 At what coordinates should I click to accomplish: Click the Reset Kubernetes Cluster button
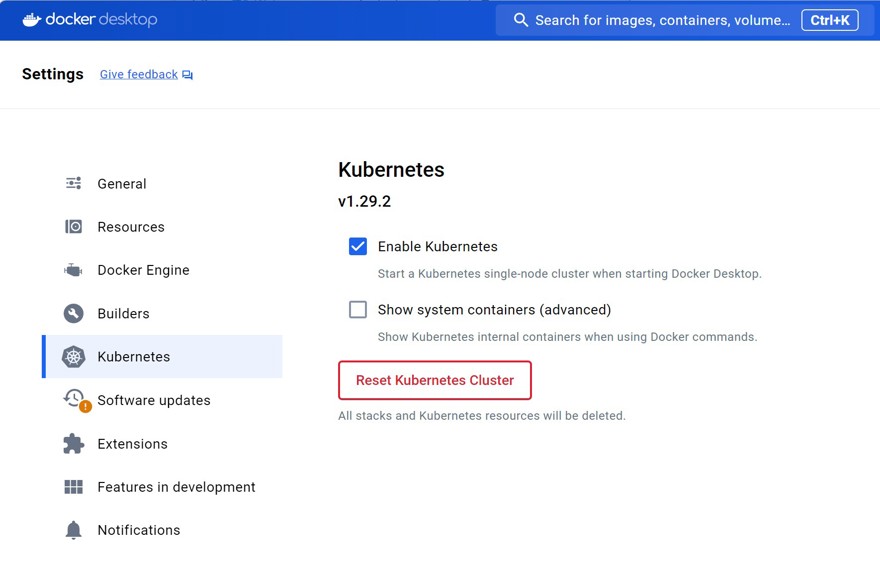click(x=435, y=380)
